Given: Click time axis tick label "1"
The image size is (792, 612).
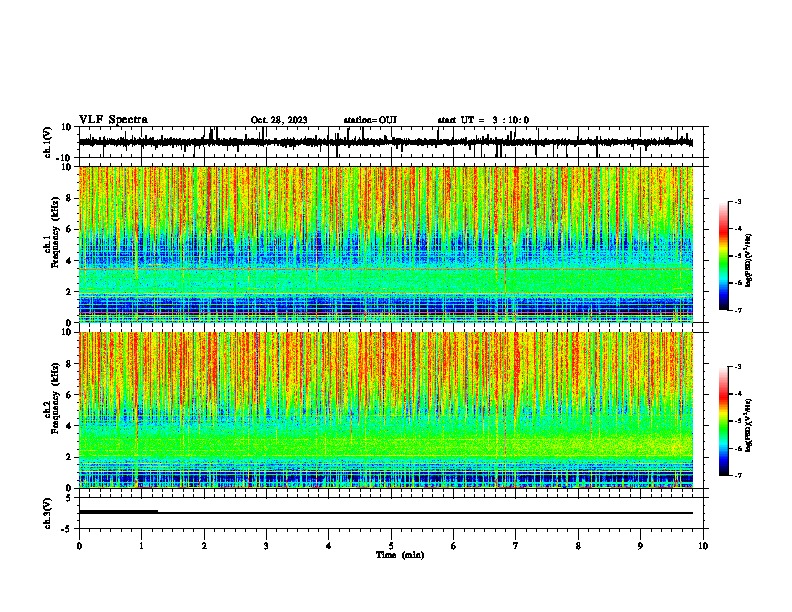Looking at the screenshot, I should [x=141, y=546].
